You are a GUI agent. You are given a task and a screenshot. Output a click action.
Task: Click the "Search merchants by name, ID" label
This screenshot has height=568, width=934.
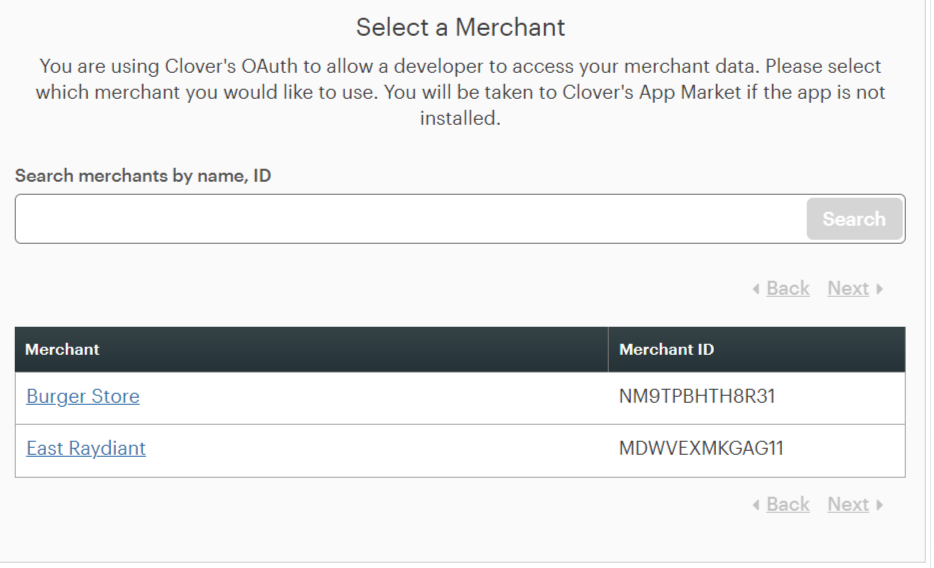[x=143, y=176]
